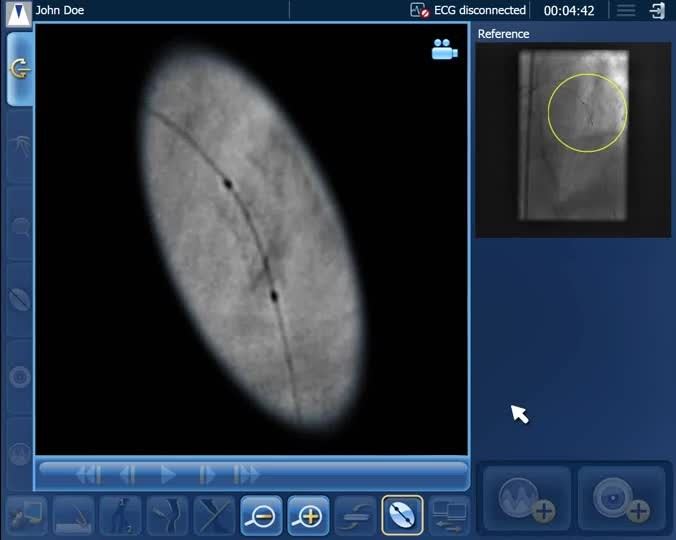Step back one frame
Viewport: 676px width, 540px height.
tap(128, 475)
